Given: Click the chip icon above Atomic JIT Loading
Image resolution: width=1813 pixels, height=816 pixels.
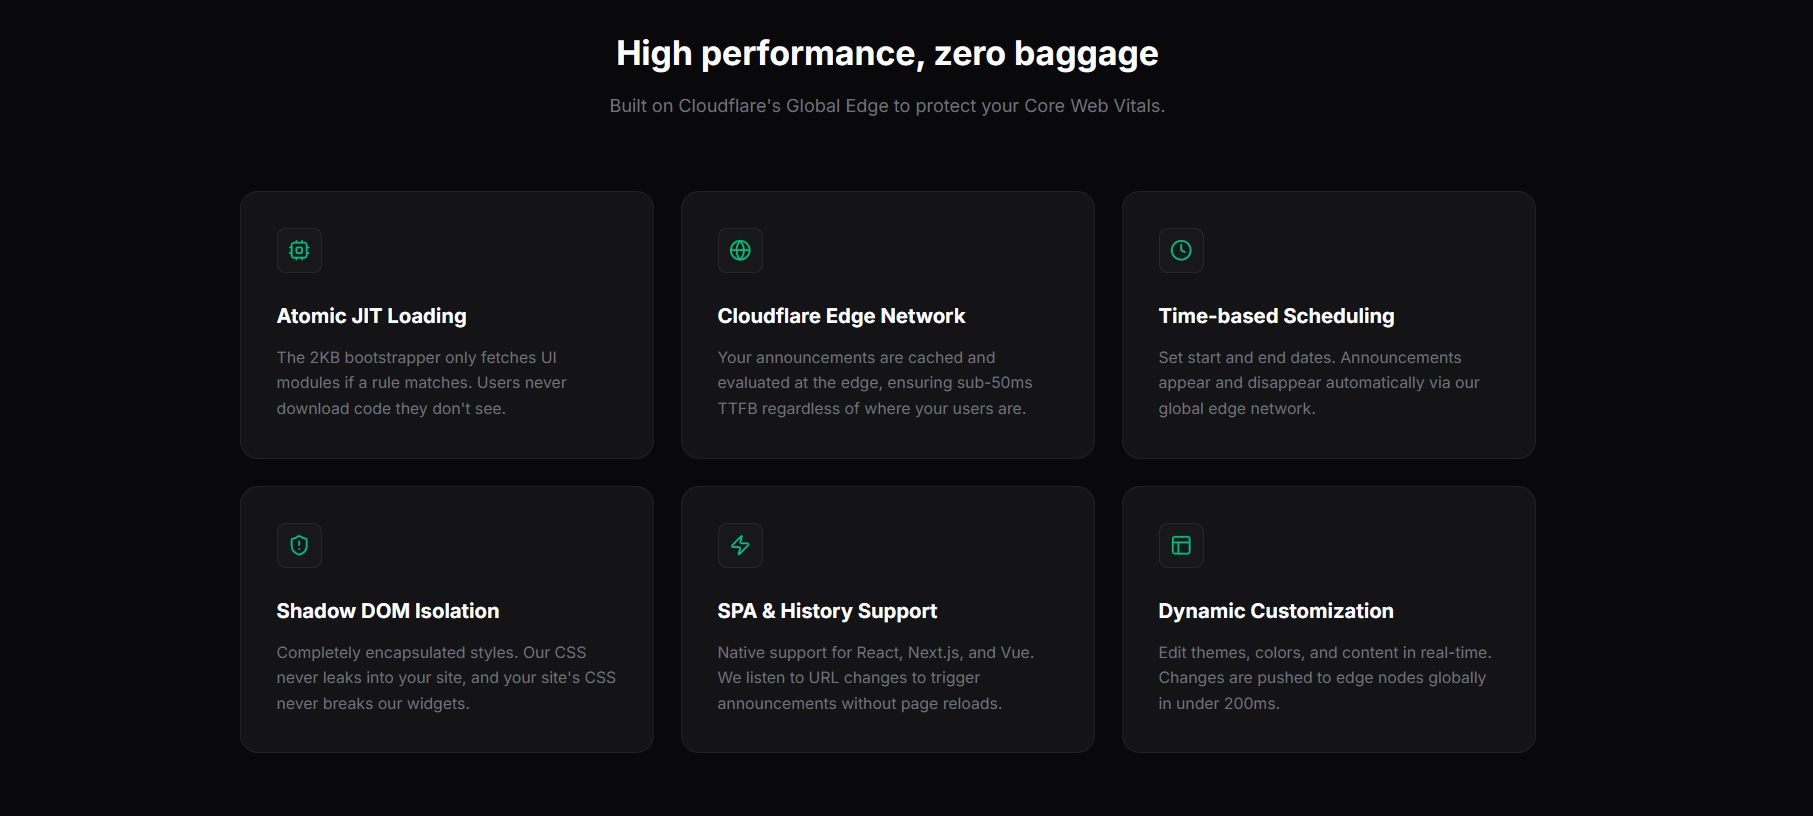Looking at the screenshot, I should (299, 250).
